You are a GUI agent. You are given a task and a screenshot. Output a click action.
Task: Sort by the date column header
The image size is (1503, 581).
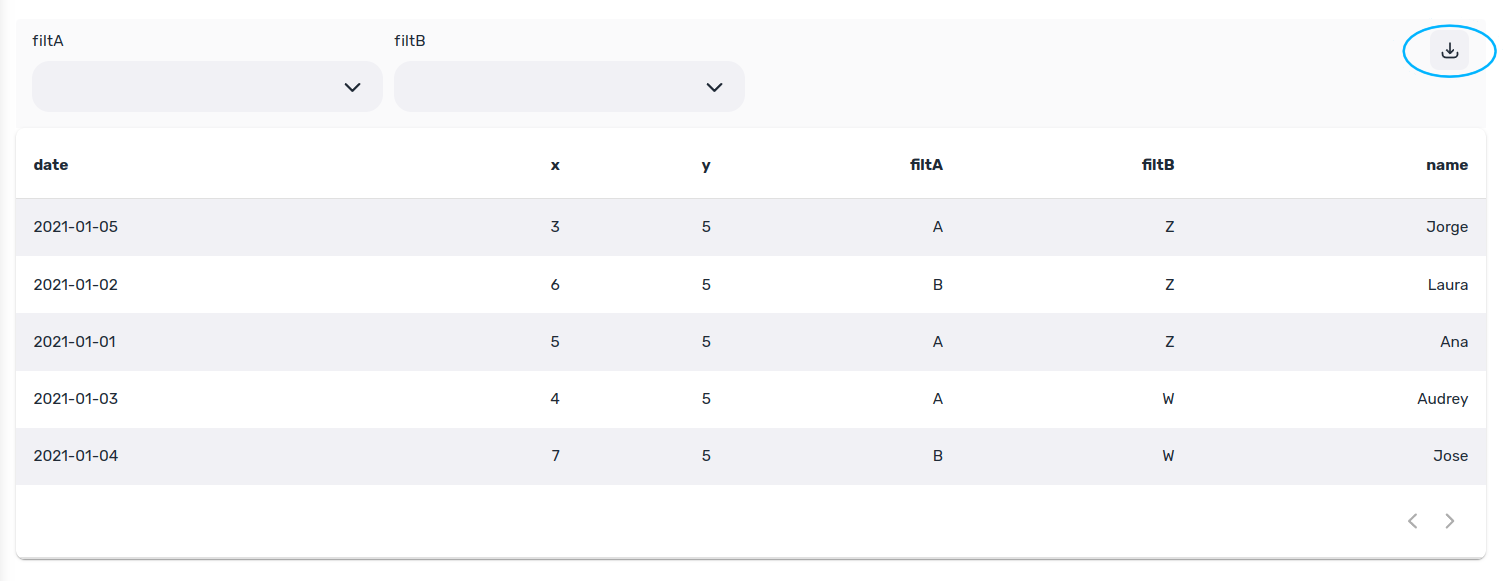(x=51, y=165)
